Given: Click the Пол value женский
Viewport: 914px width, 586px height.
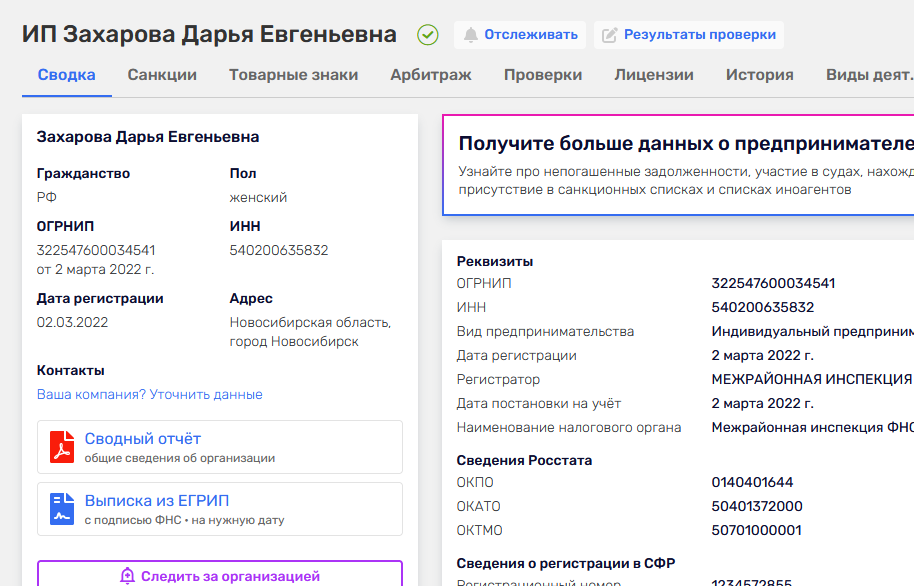Looking at the screenshot, I should coord(258,198).
